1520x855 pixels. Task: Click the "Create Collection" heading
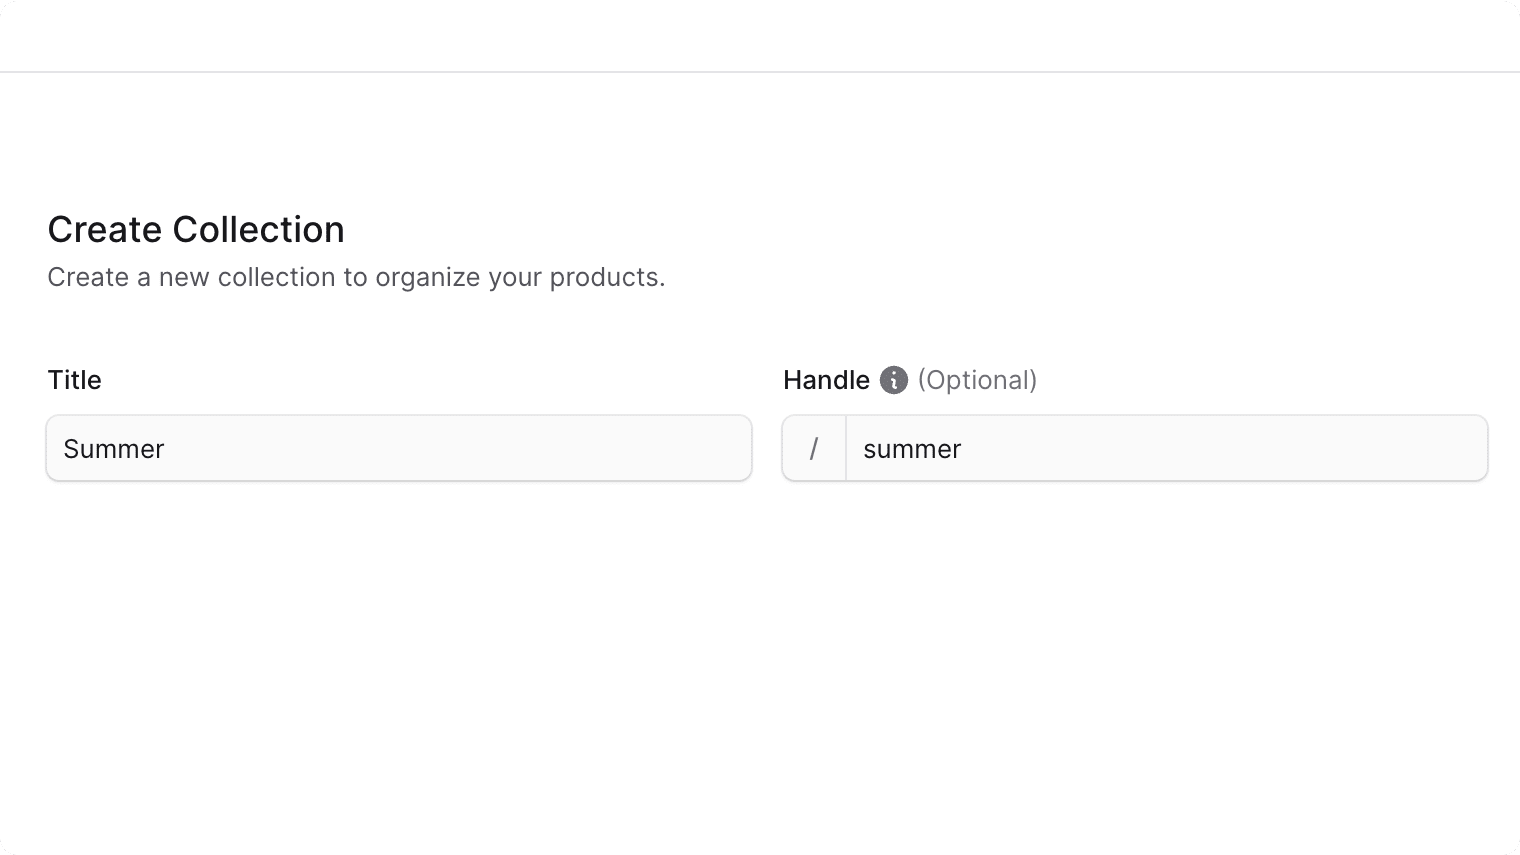coord(196,229)
